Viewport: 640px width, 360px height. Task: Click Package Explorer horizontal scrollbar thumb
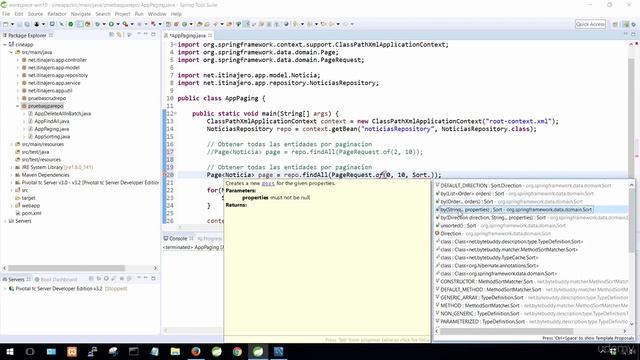66,268
